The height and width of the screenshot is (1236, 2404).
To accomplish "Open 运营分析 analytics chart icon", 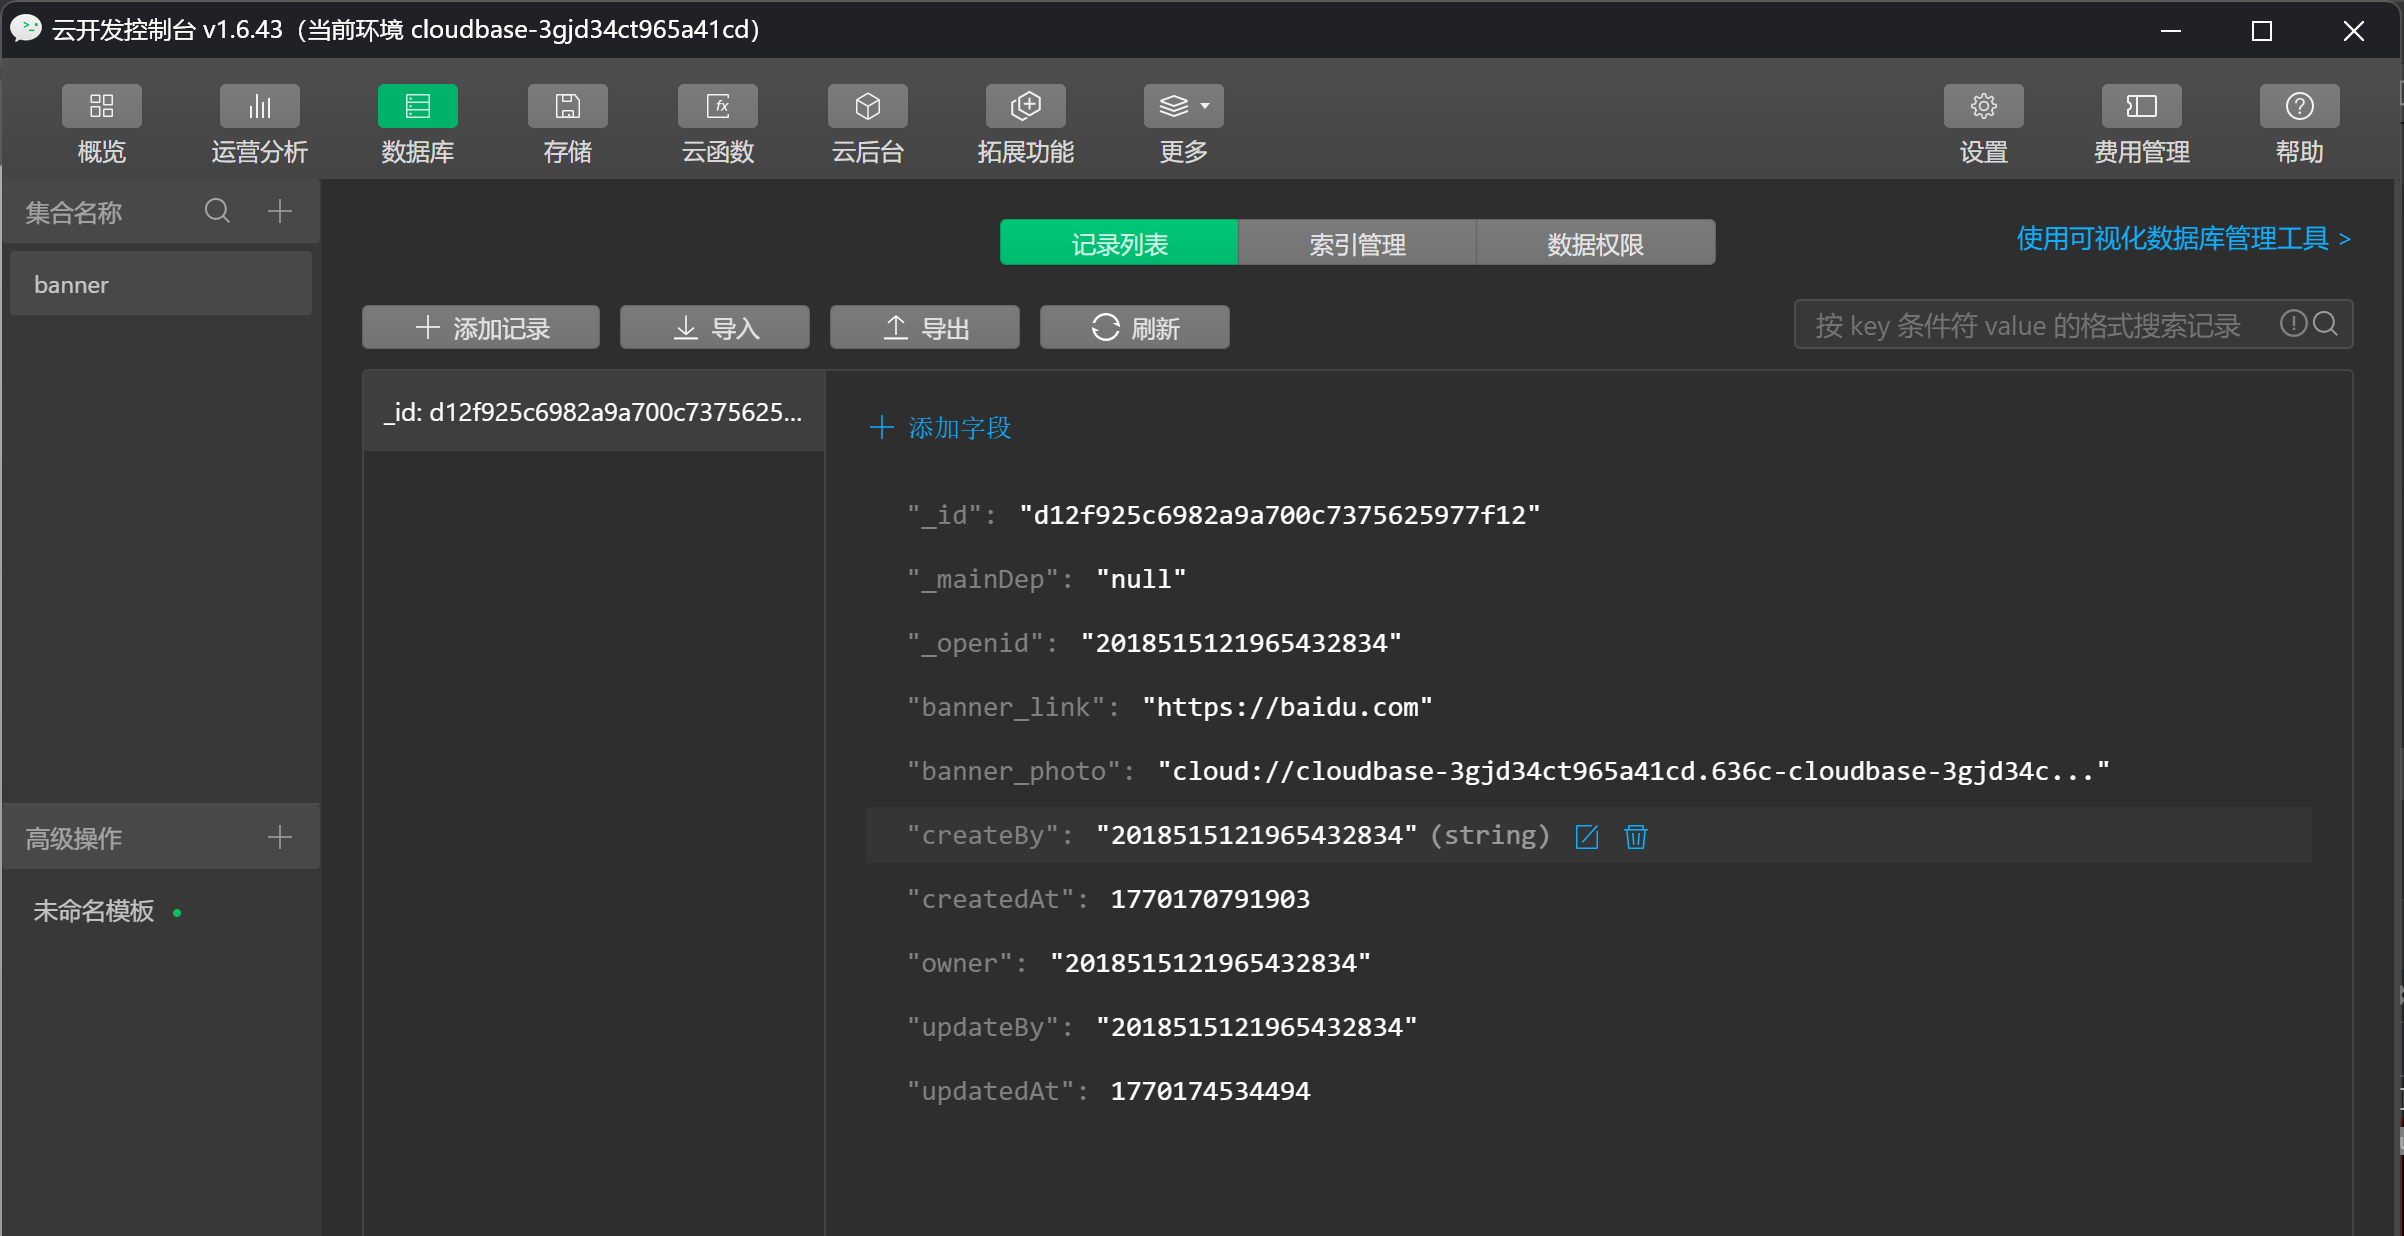I will [x=259, y=107].
